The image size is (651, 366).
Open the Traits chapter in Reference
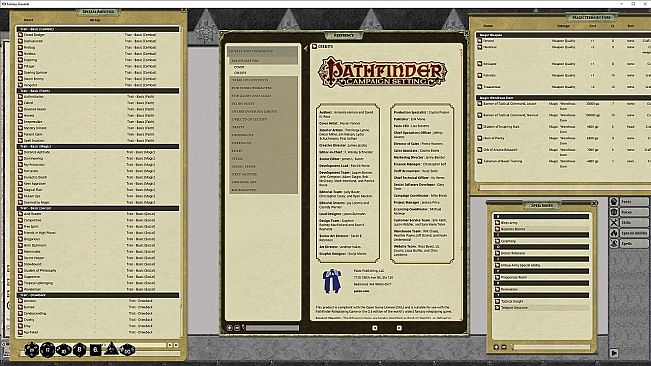[x=263, y=127]
